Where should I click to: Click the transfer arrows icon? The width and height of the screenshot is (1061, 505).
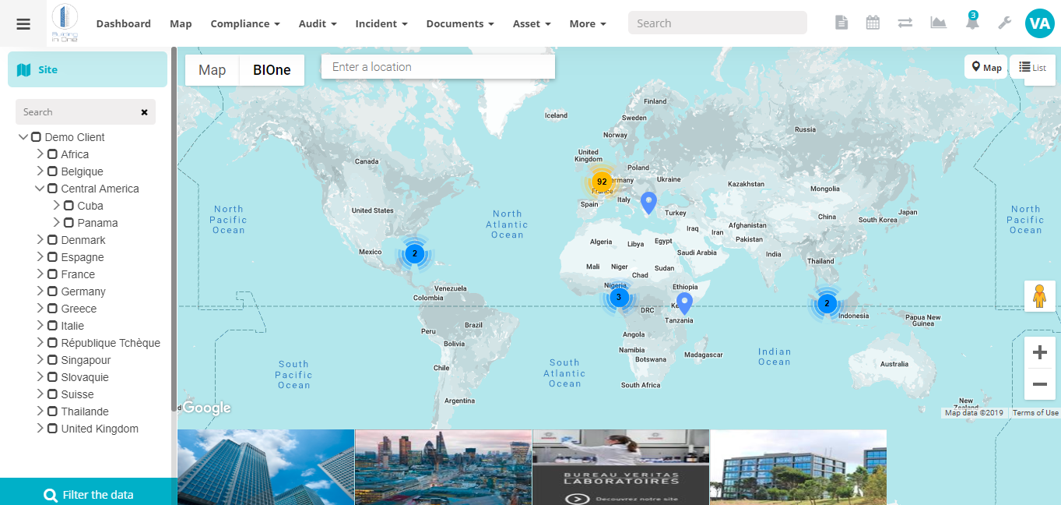pos(905,23)
